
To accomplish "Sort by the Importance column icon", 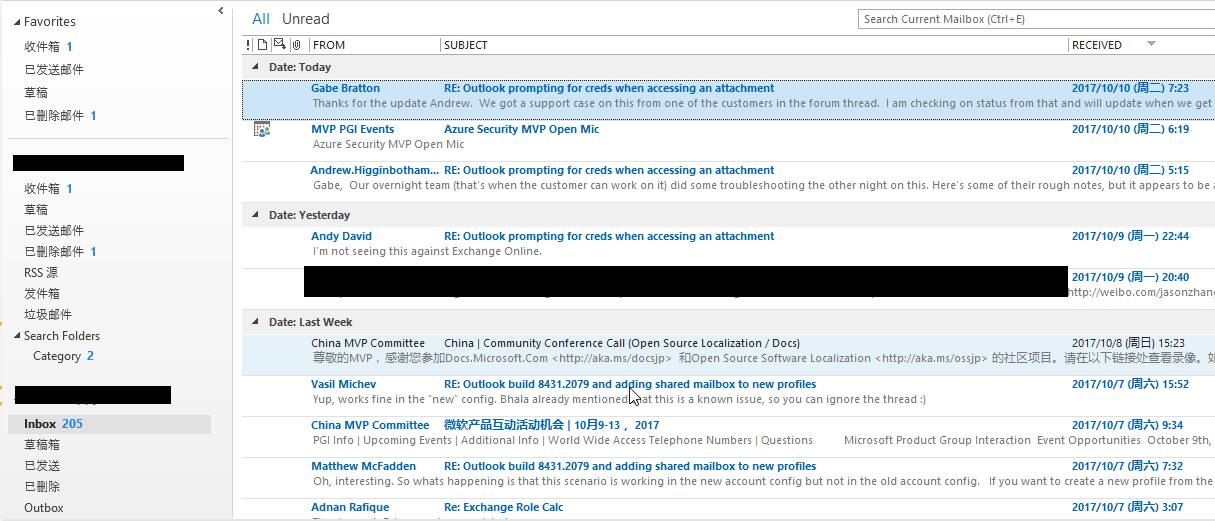I will (x=248, y=45).
